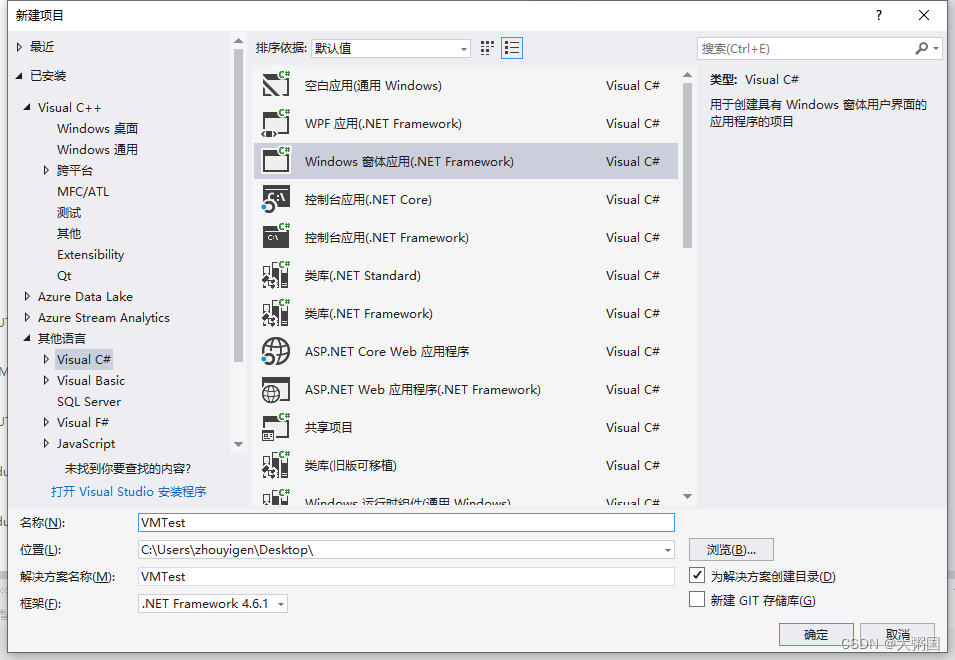Screen dimensions: 955x660
Task: Click the Windows 窗体应用 template icon
Action: 276,161
